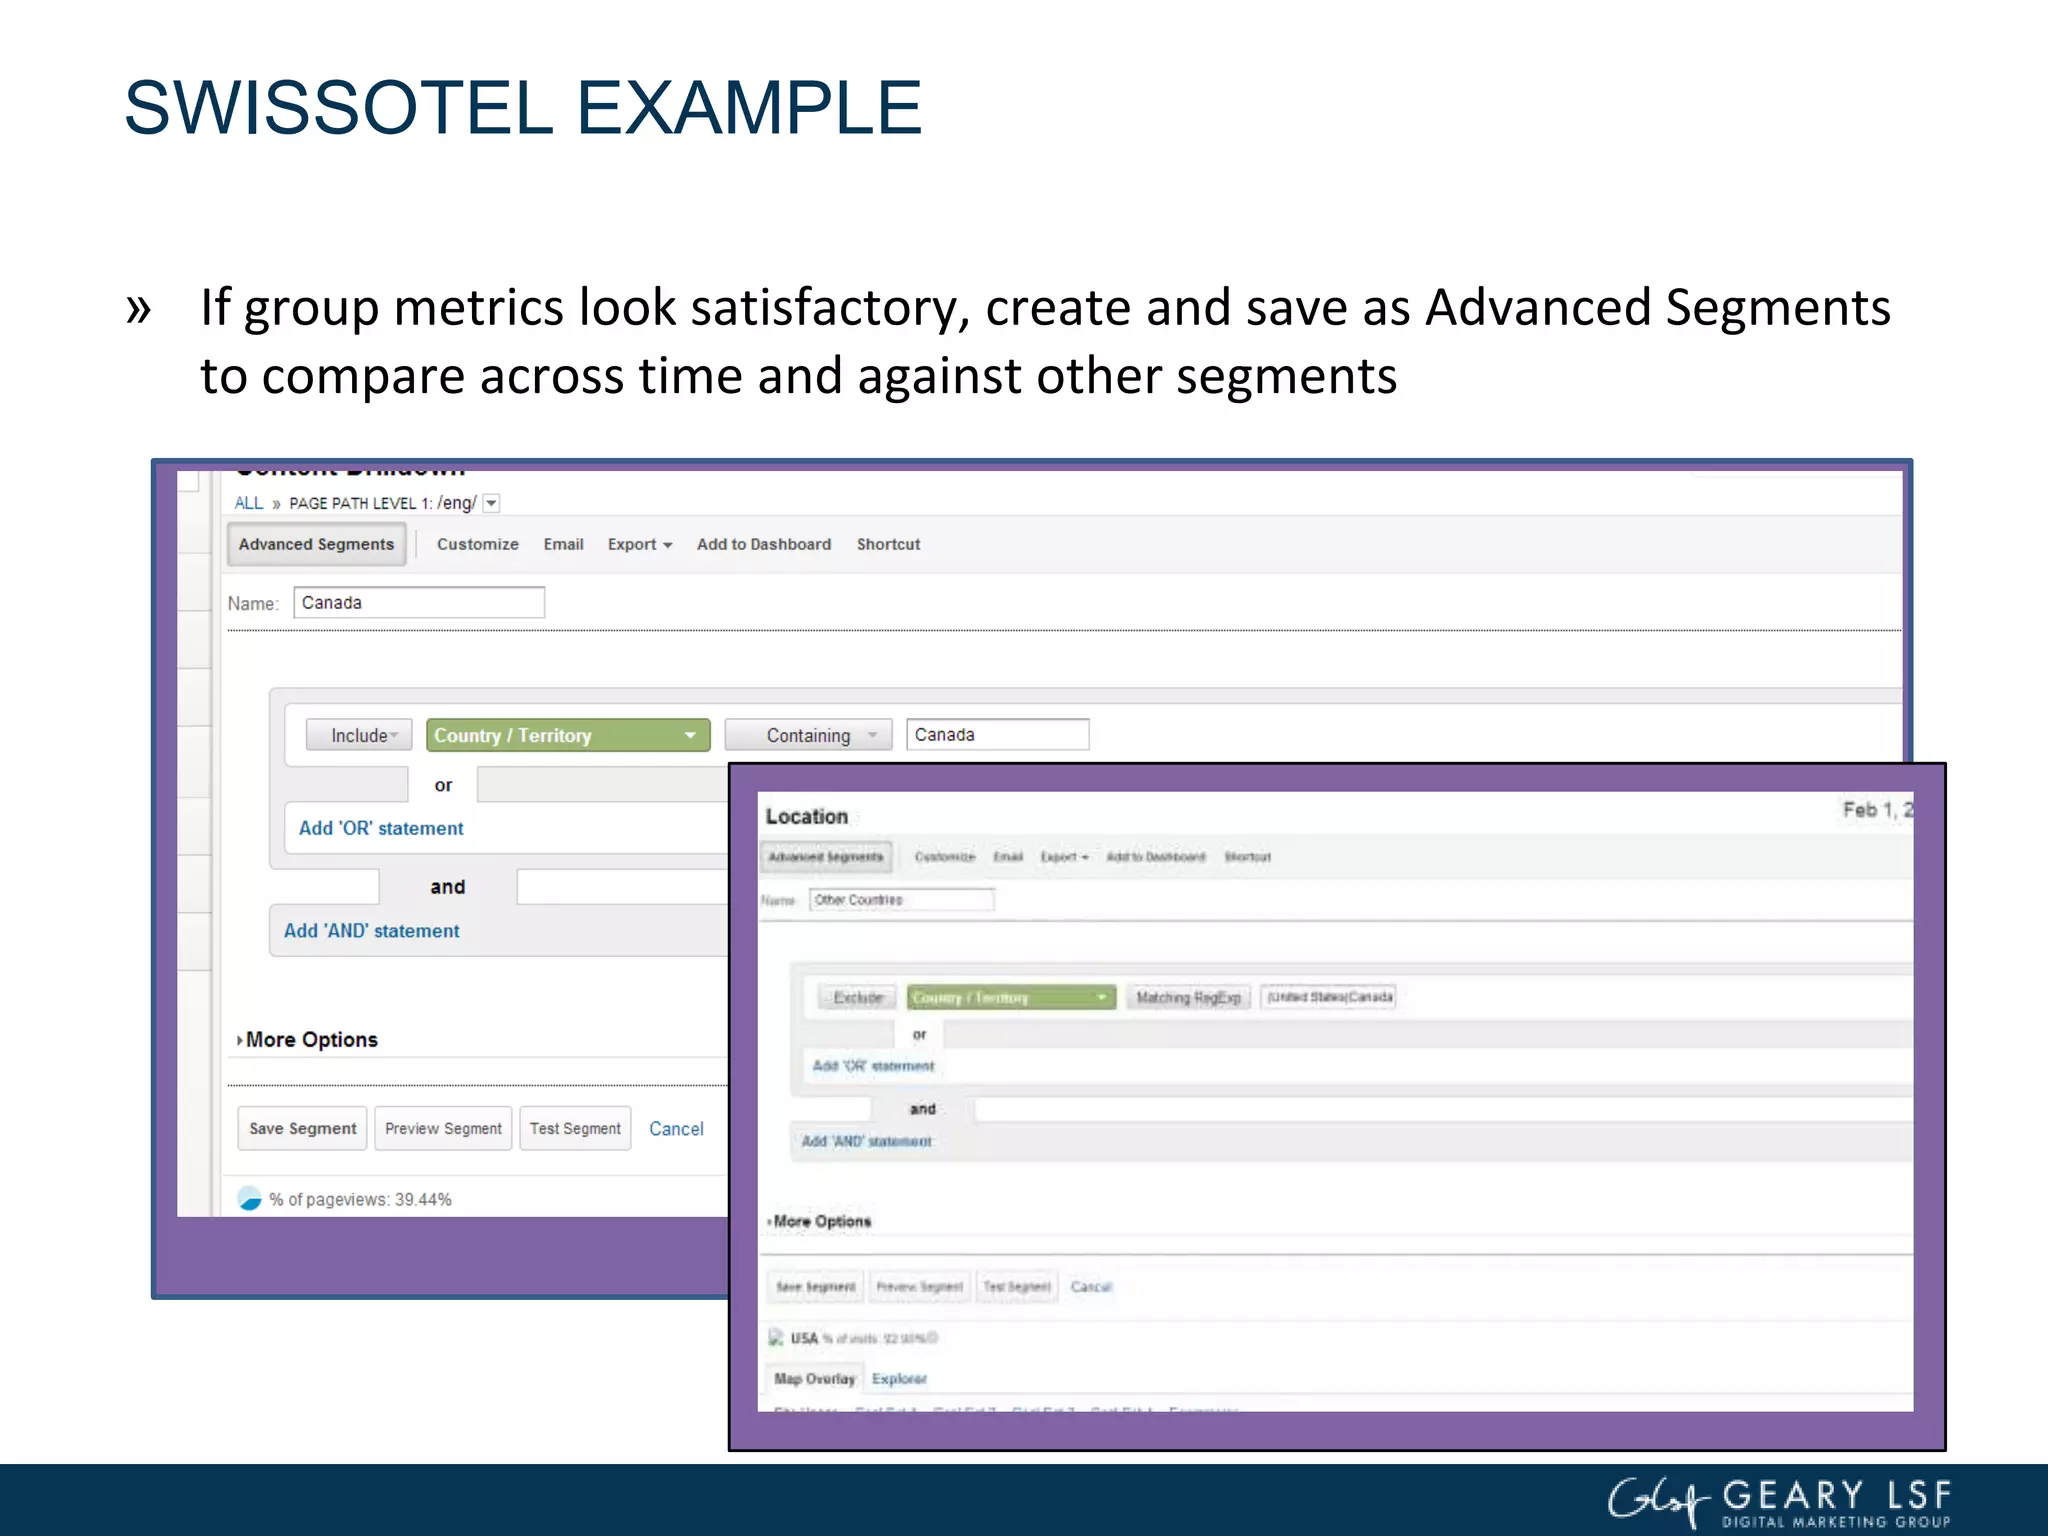The height and width of the screenshot is (1536, 2048).
Task: Click Email in the Location window toolbar
Action: [x=1008, y=857]
